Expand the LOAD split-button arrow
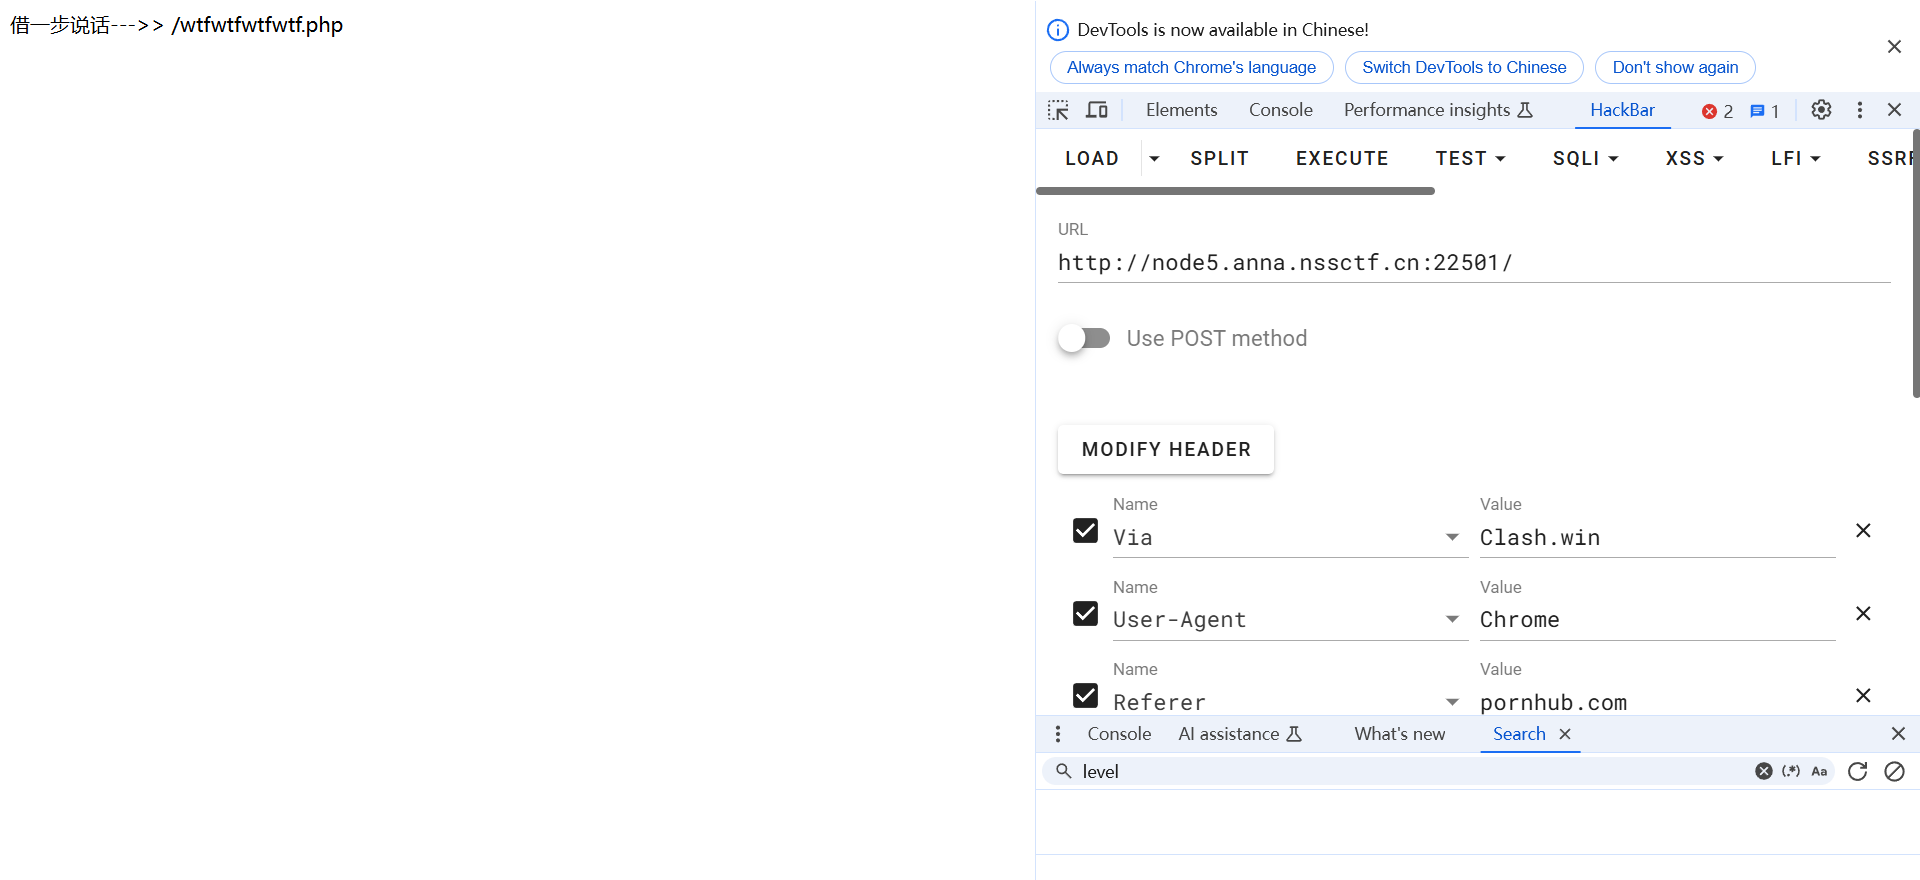Viewport: 1920px width, 880px height. coord(1154,158)
